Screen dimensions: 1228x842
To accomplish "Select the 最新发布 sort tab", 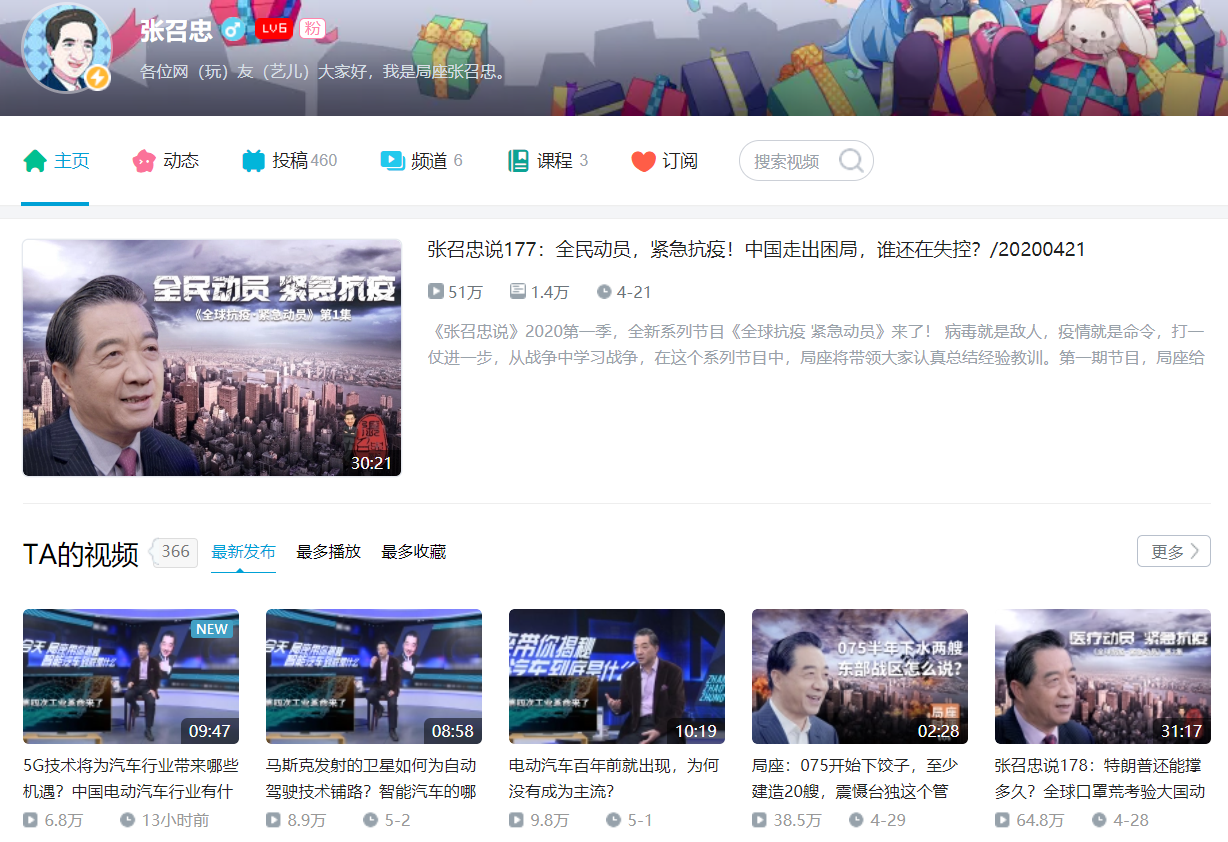I will coord(243,550).
